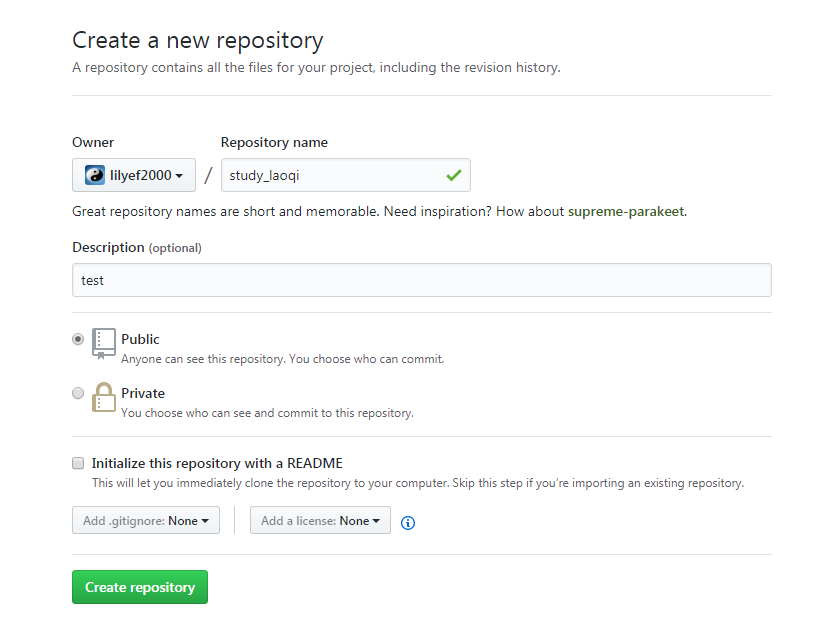Screen dimensions: 824x643
Task: Click the green checkmark in repository name field
Action: point(454,175)
